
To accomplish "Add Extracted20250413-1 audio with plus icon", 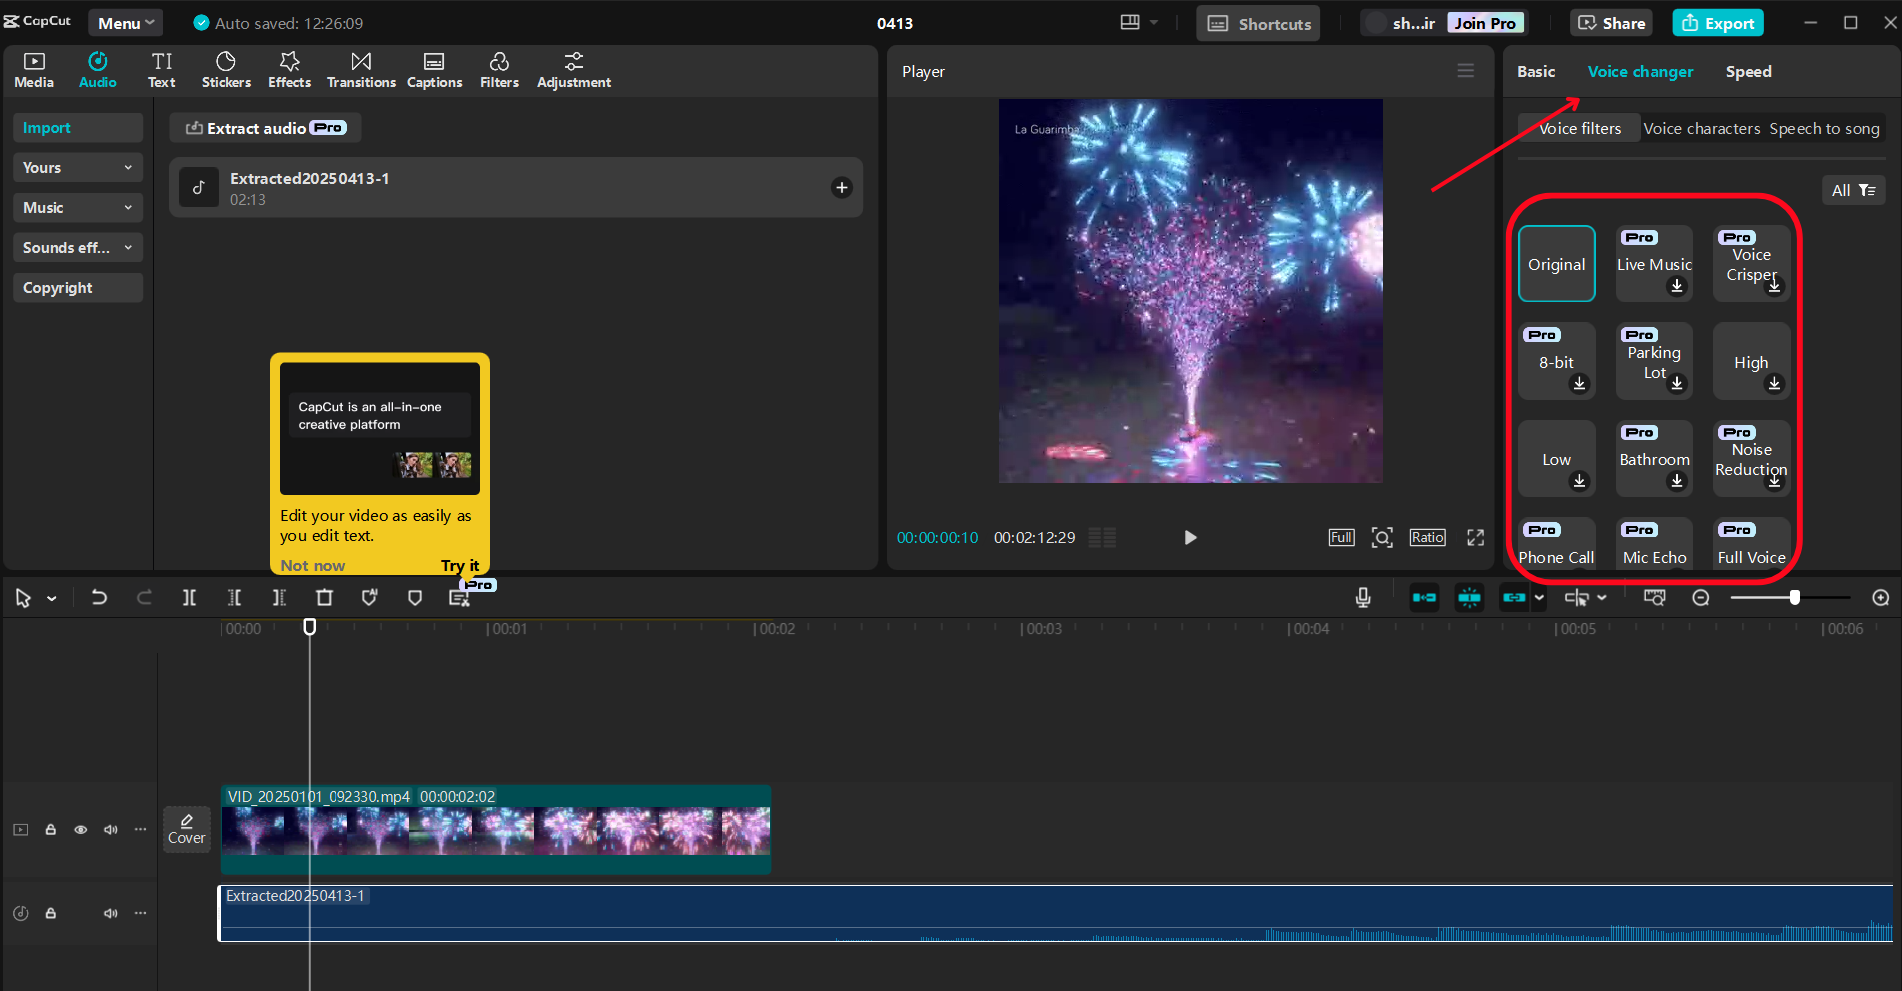I will click(842, 187).
